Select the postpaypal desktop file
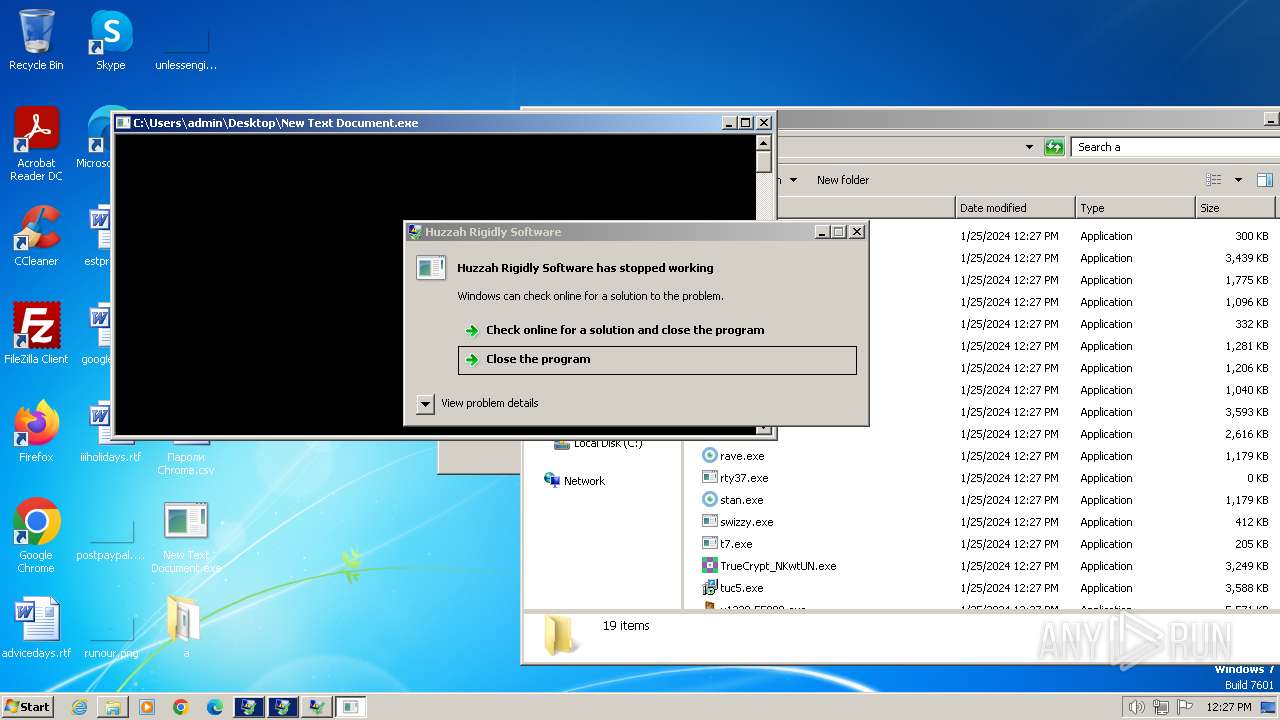Viewport: 1280px width, 720px height. pyautogui.click(x=110, y=536)
